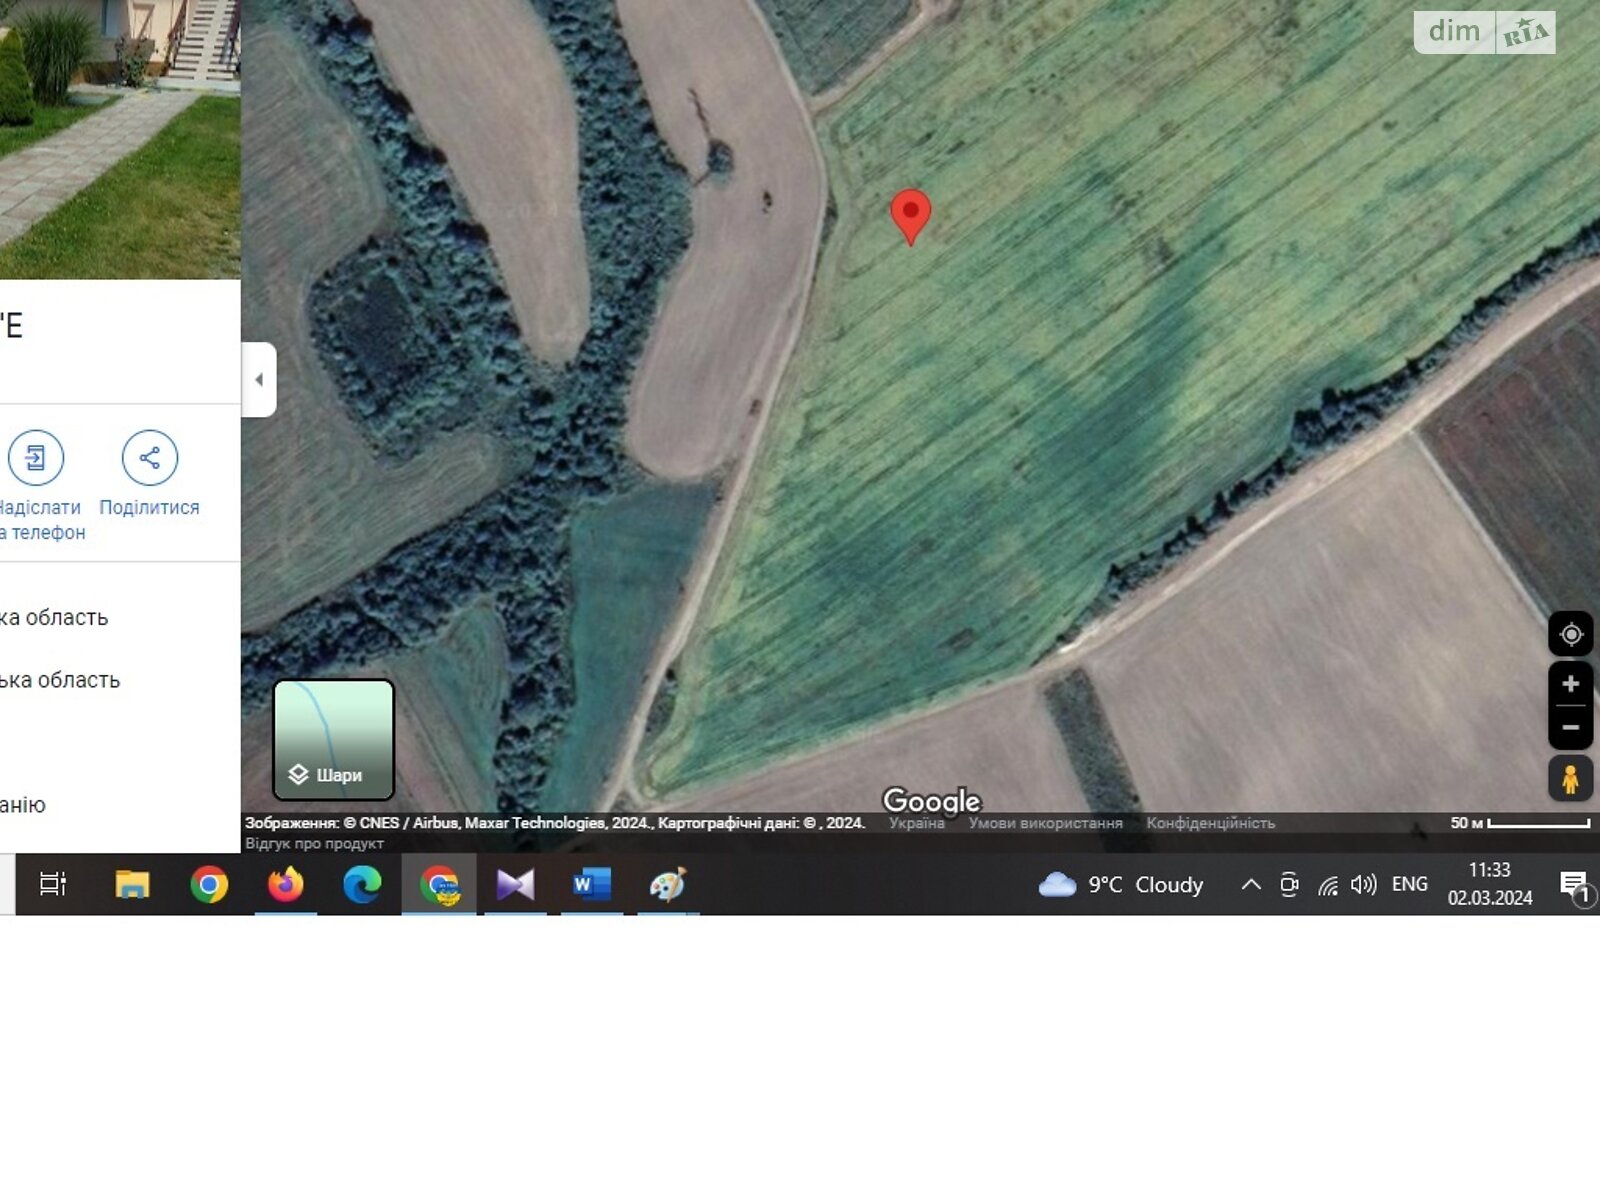Screen dimensions: 1600x1200
Task: Activate Street View pegman icon
Action: click(1570, 779)
